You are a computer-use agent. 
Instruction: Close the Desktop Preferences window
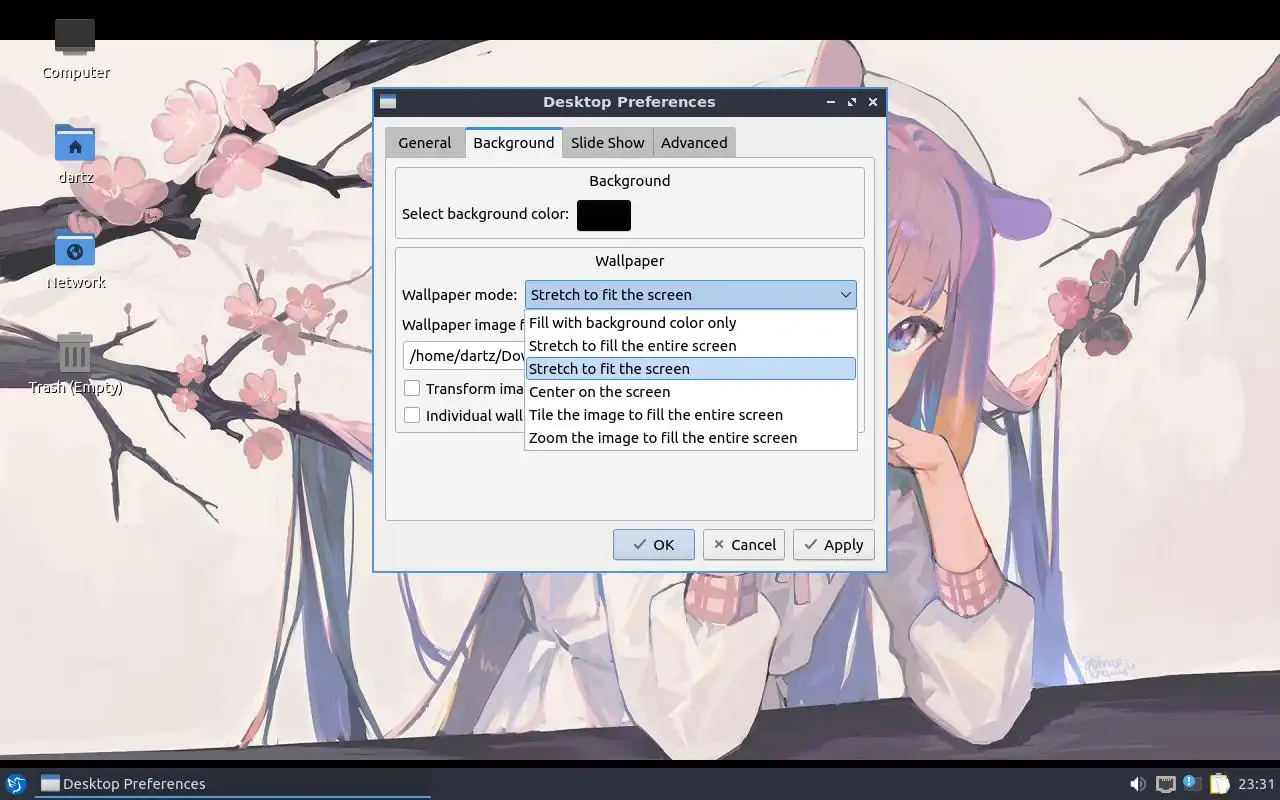[x=873, y=102]
